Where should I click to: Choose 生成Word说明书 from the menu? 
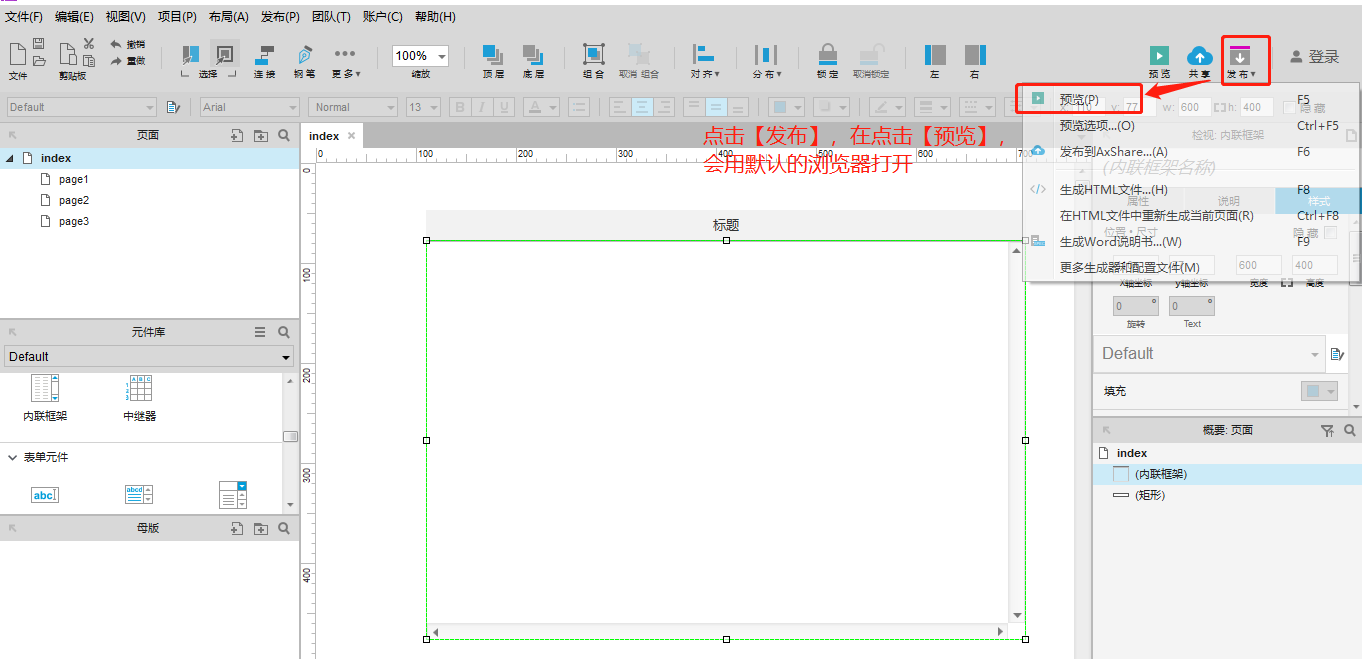[x=1120, y=241]
